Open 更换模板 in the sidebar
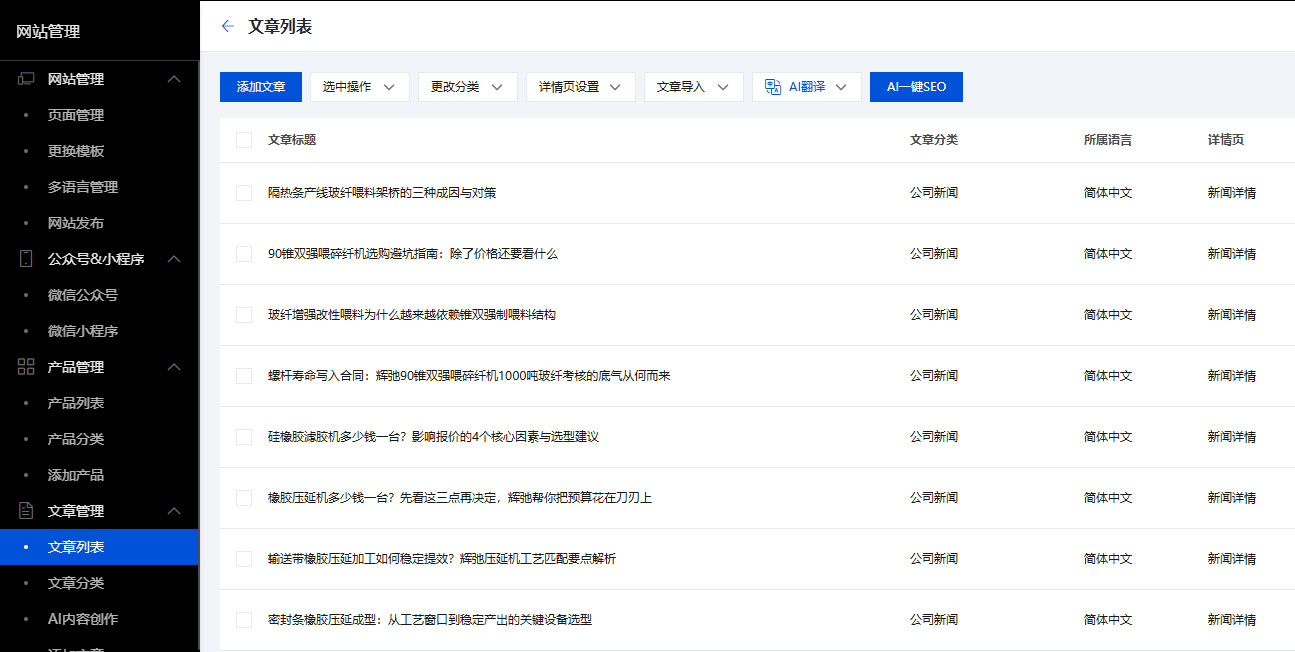Screen dimensions: 1295x652 [x=76, y=151]
